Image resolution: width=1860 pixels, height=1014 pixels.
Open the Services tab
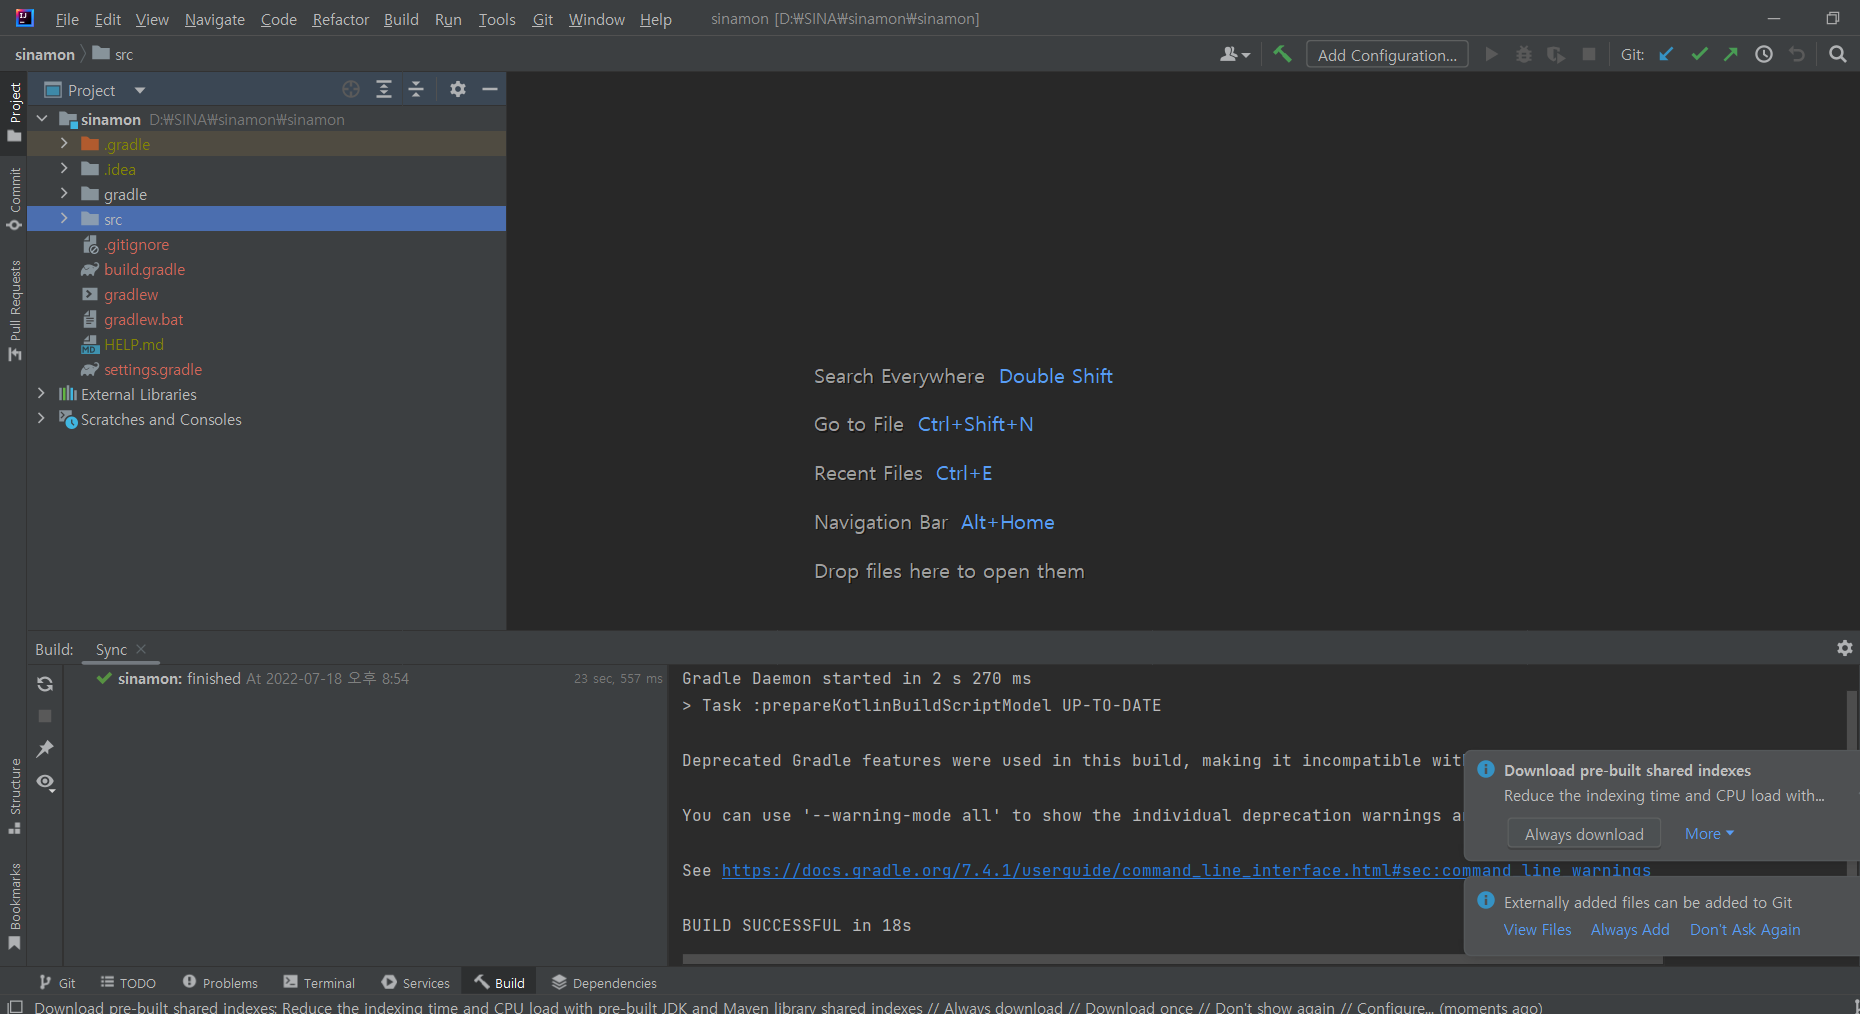(x=416, y=983)
